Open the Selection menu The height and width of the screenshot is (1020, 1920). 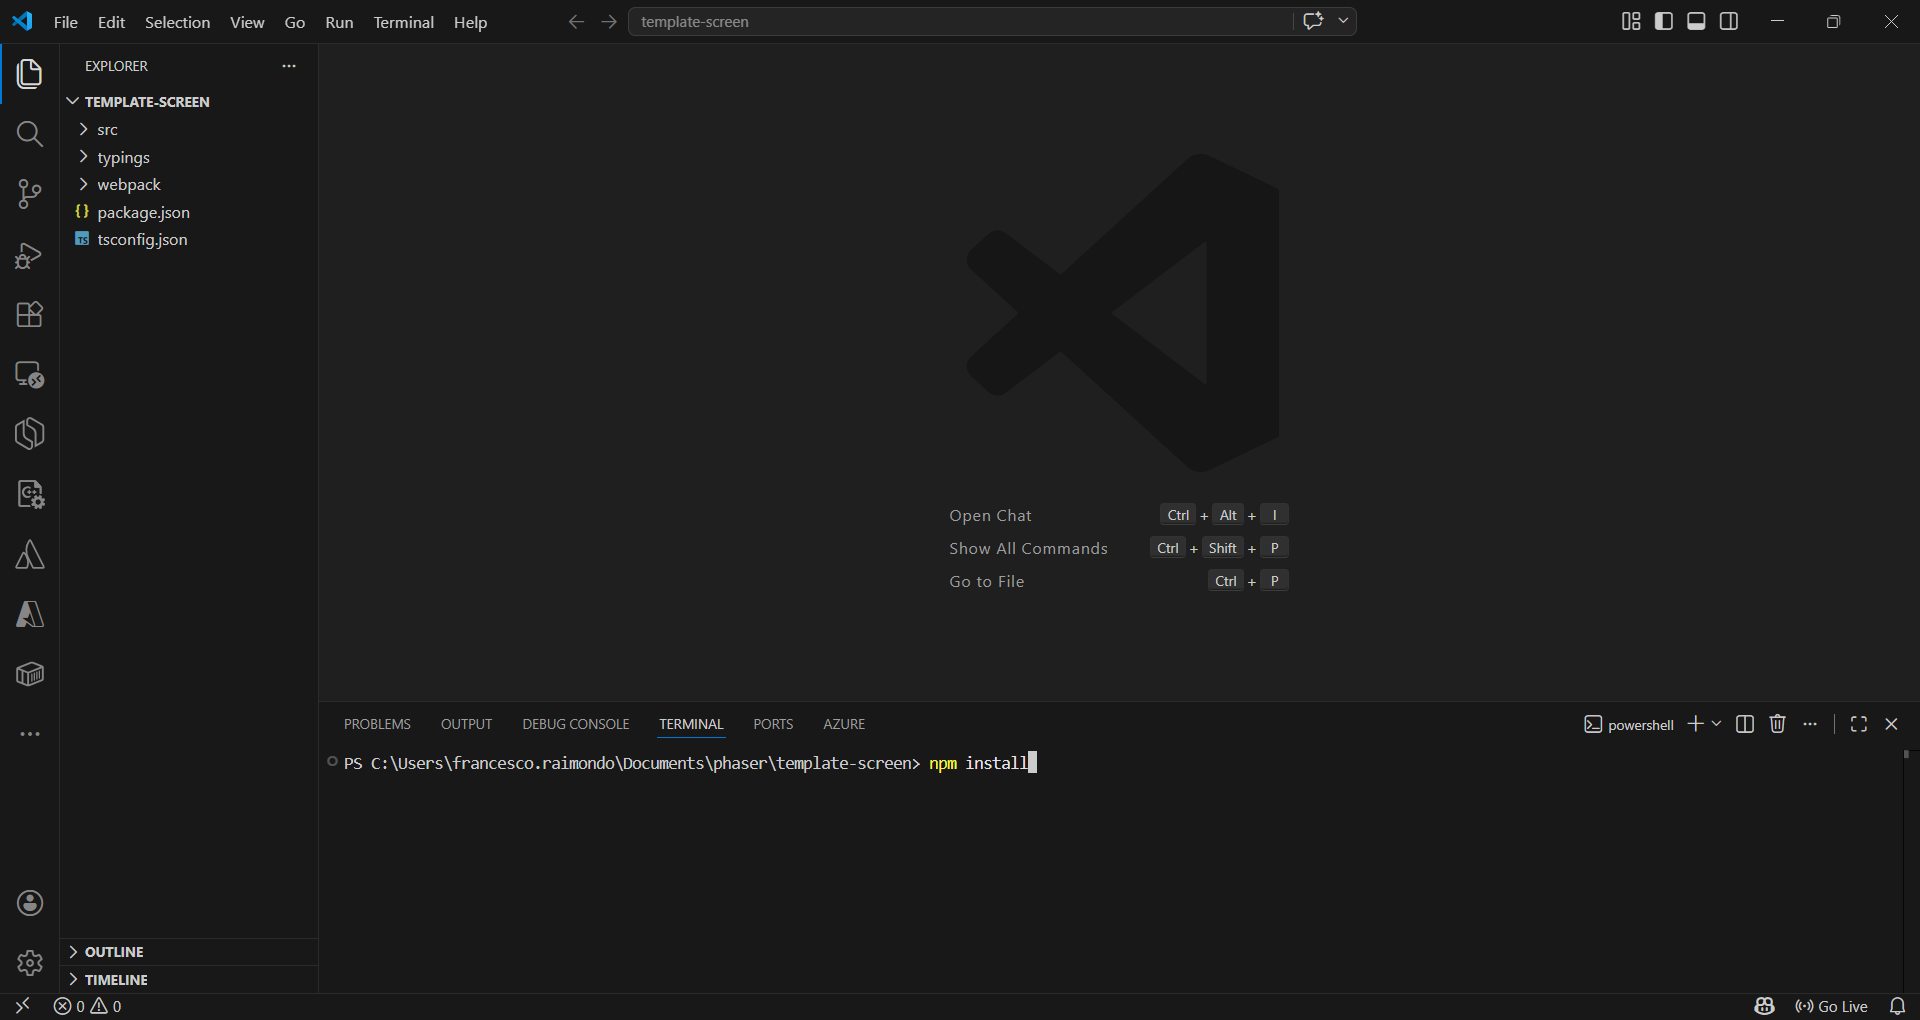[x=177, y=22]
